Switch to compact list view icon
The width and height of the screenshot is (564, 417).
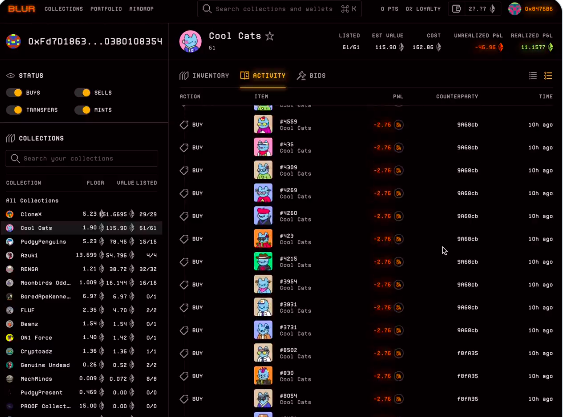tap(533, 76)
